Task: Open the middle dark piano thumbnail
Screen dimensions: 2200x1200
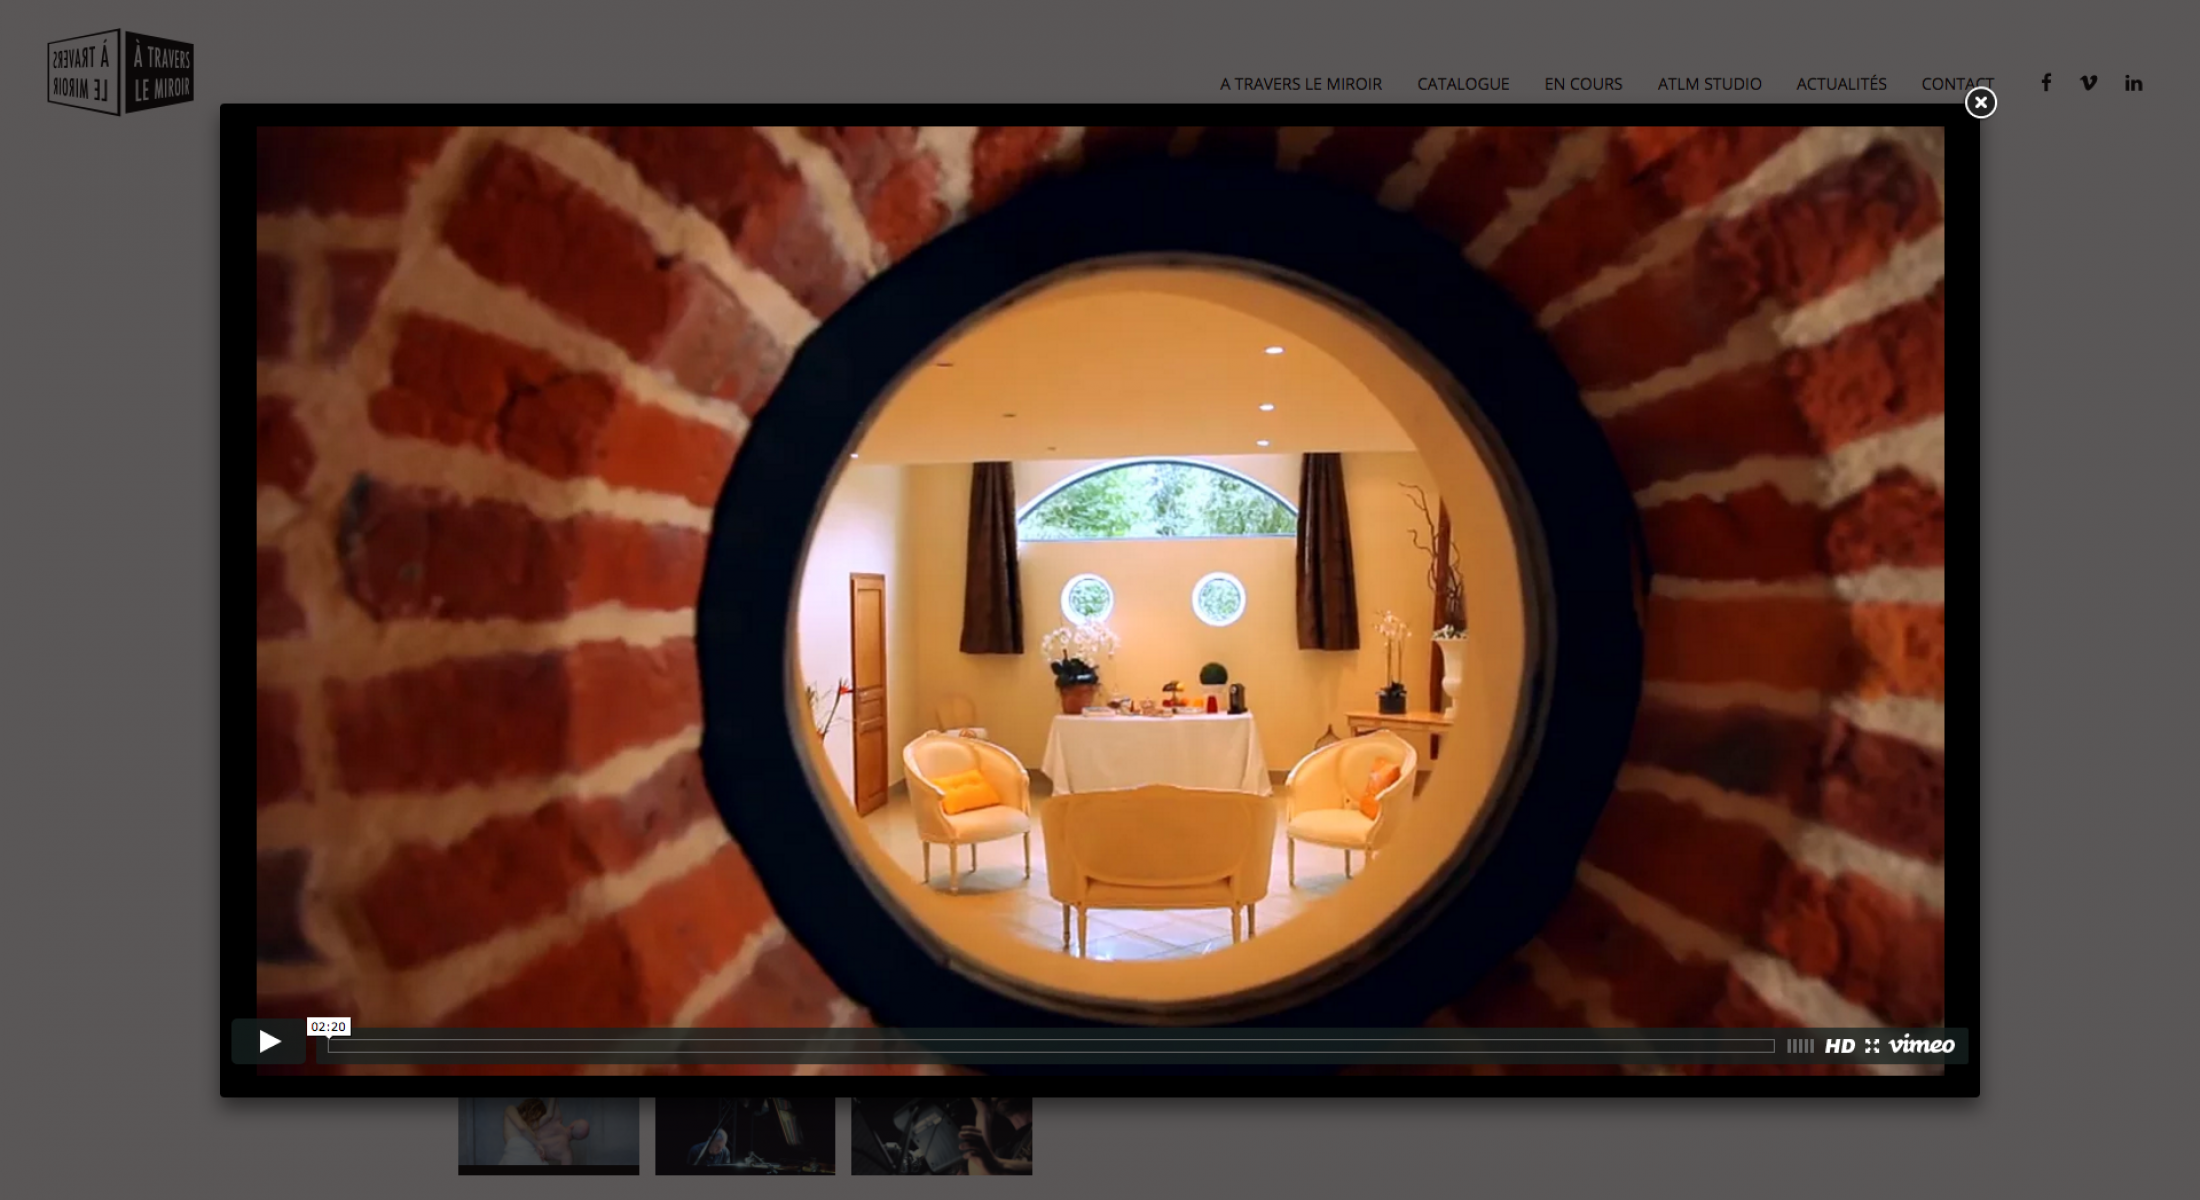Action: tap(745, 1136)
